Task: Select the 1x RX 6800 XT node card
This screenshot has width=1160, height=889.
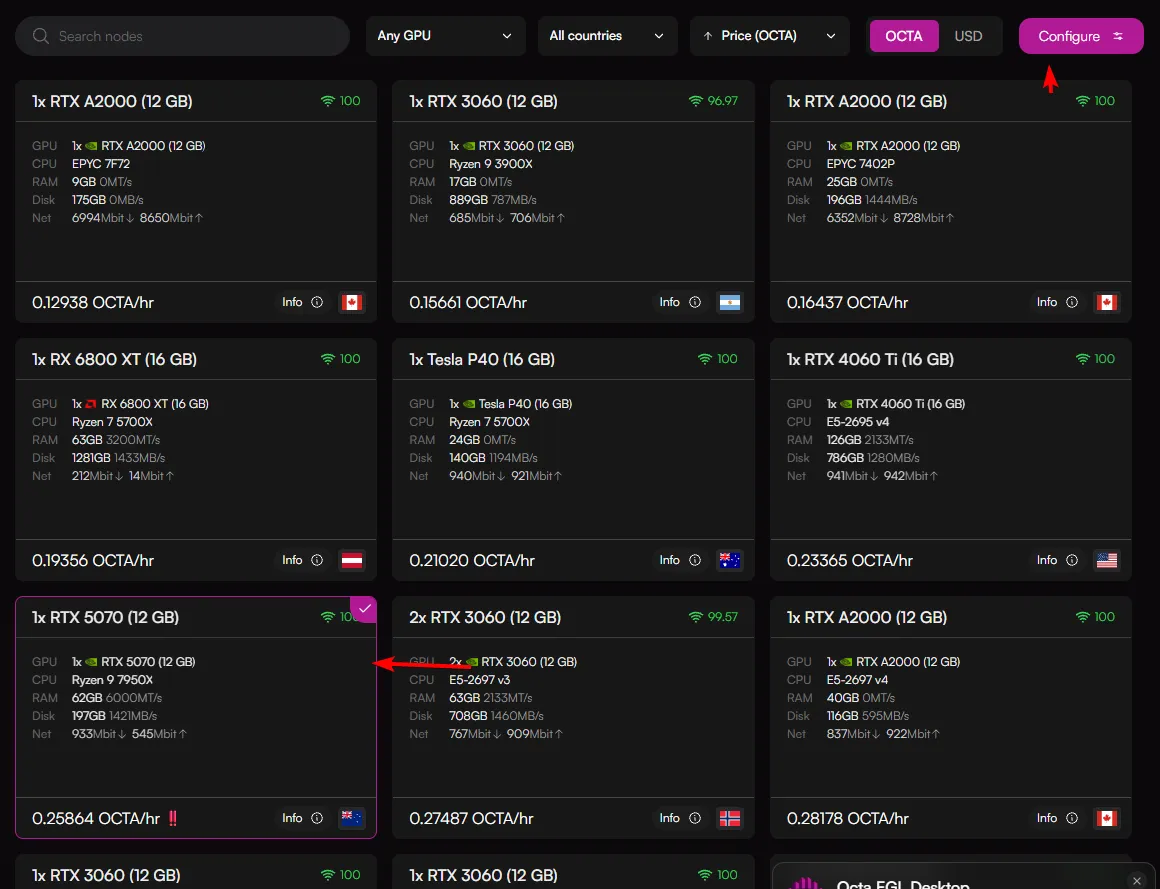Action: [195, 460]
